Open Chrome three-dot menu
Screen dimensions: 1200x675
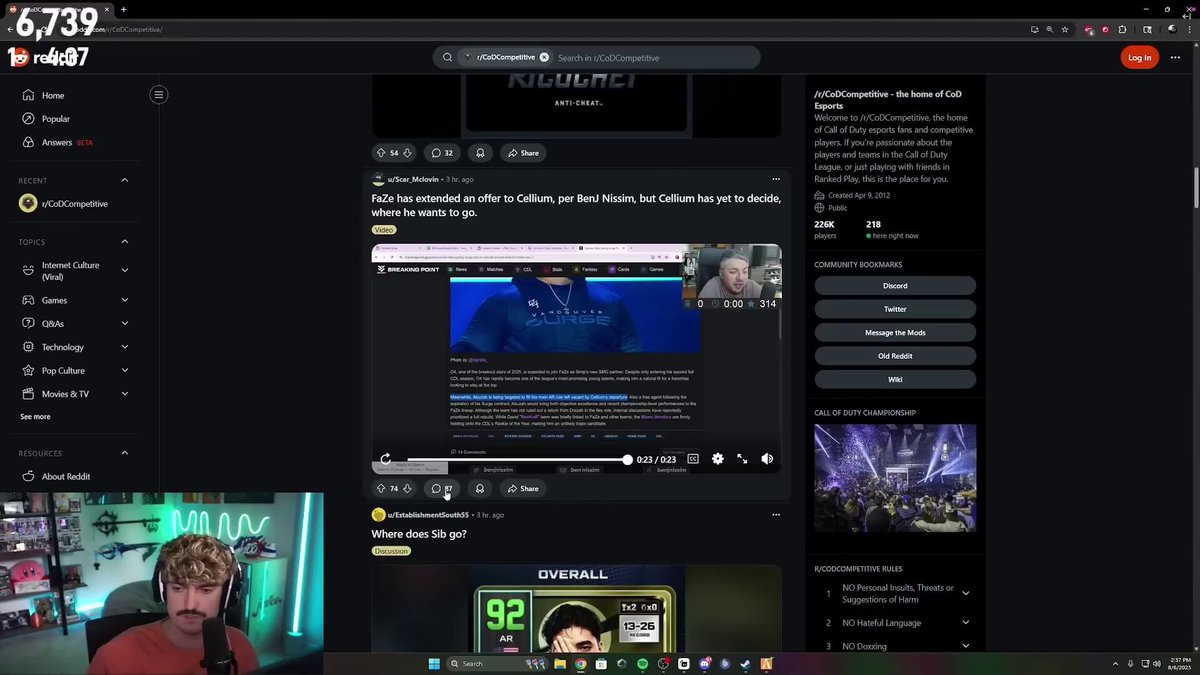(x=1187, y=30)
